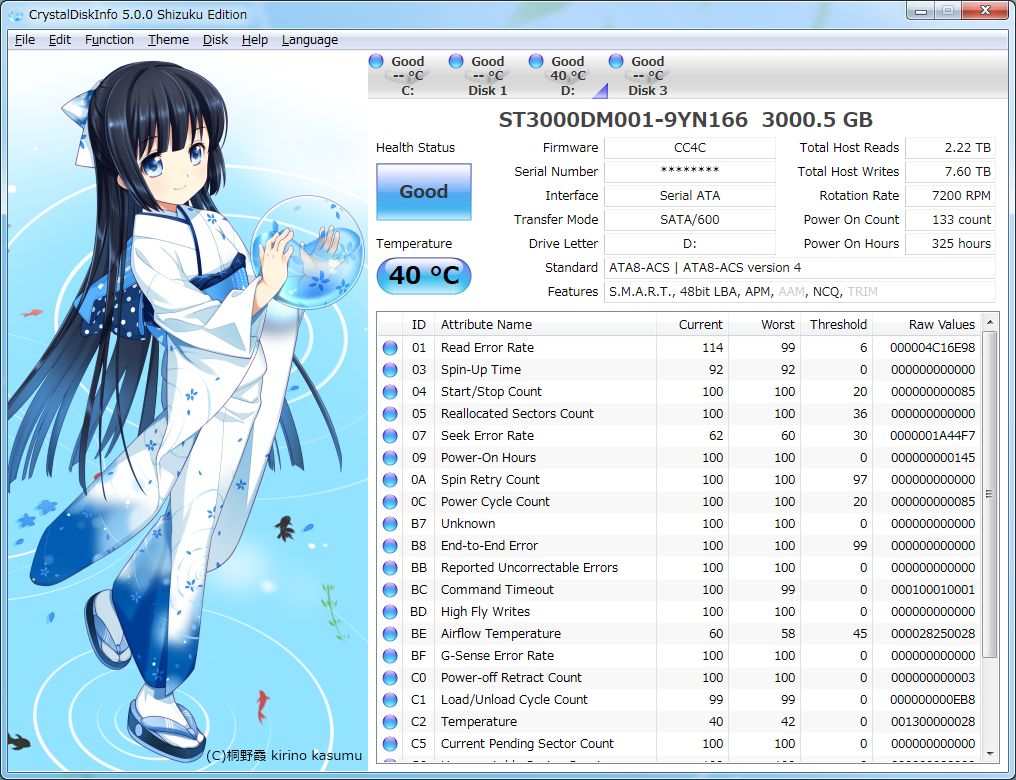The width and height of the screenshot is (1016, 780).
Task: Click the status orb next to Reallocated Sectors Count
Action: coord(391,413)
